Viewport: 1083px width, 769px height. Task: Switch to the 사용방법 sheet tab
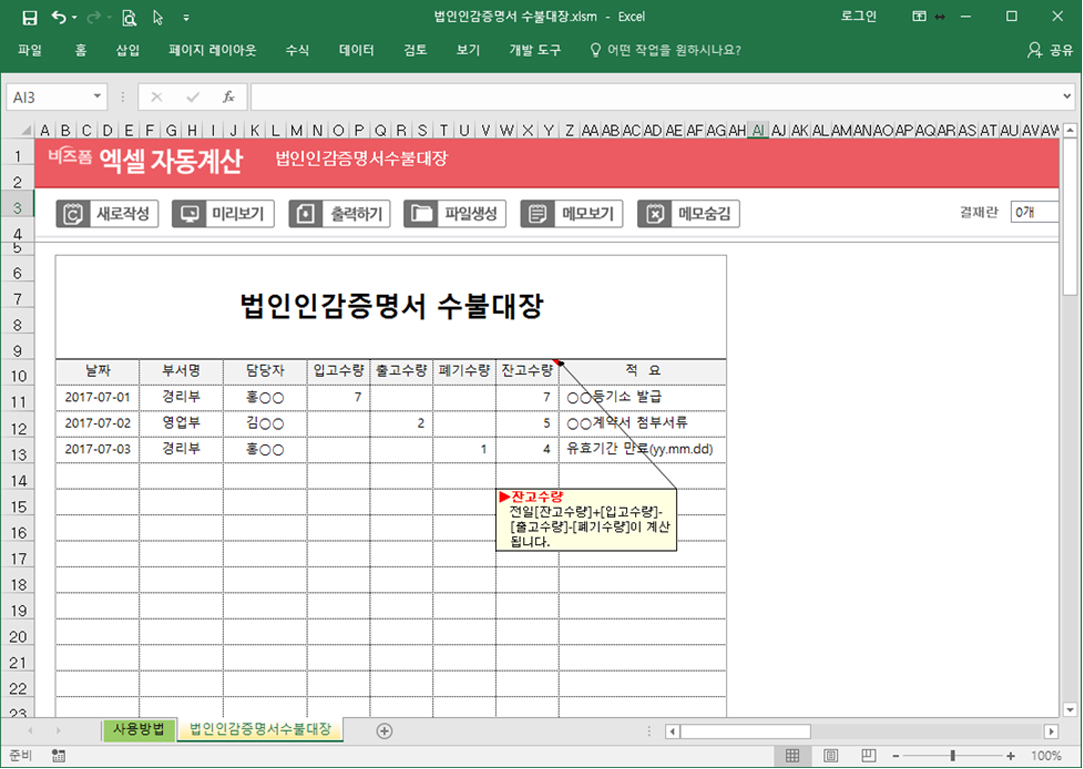click(x=139, y=730)
